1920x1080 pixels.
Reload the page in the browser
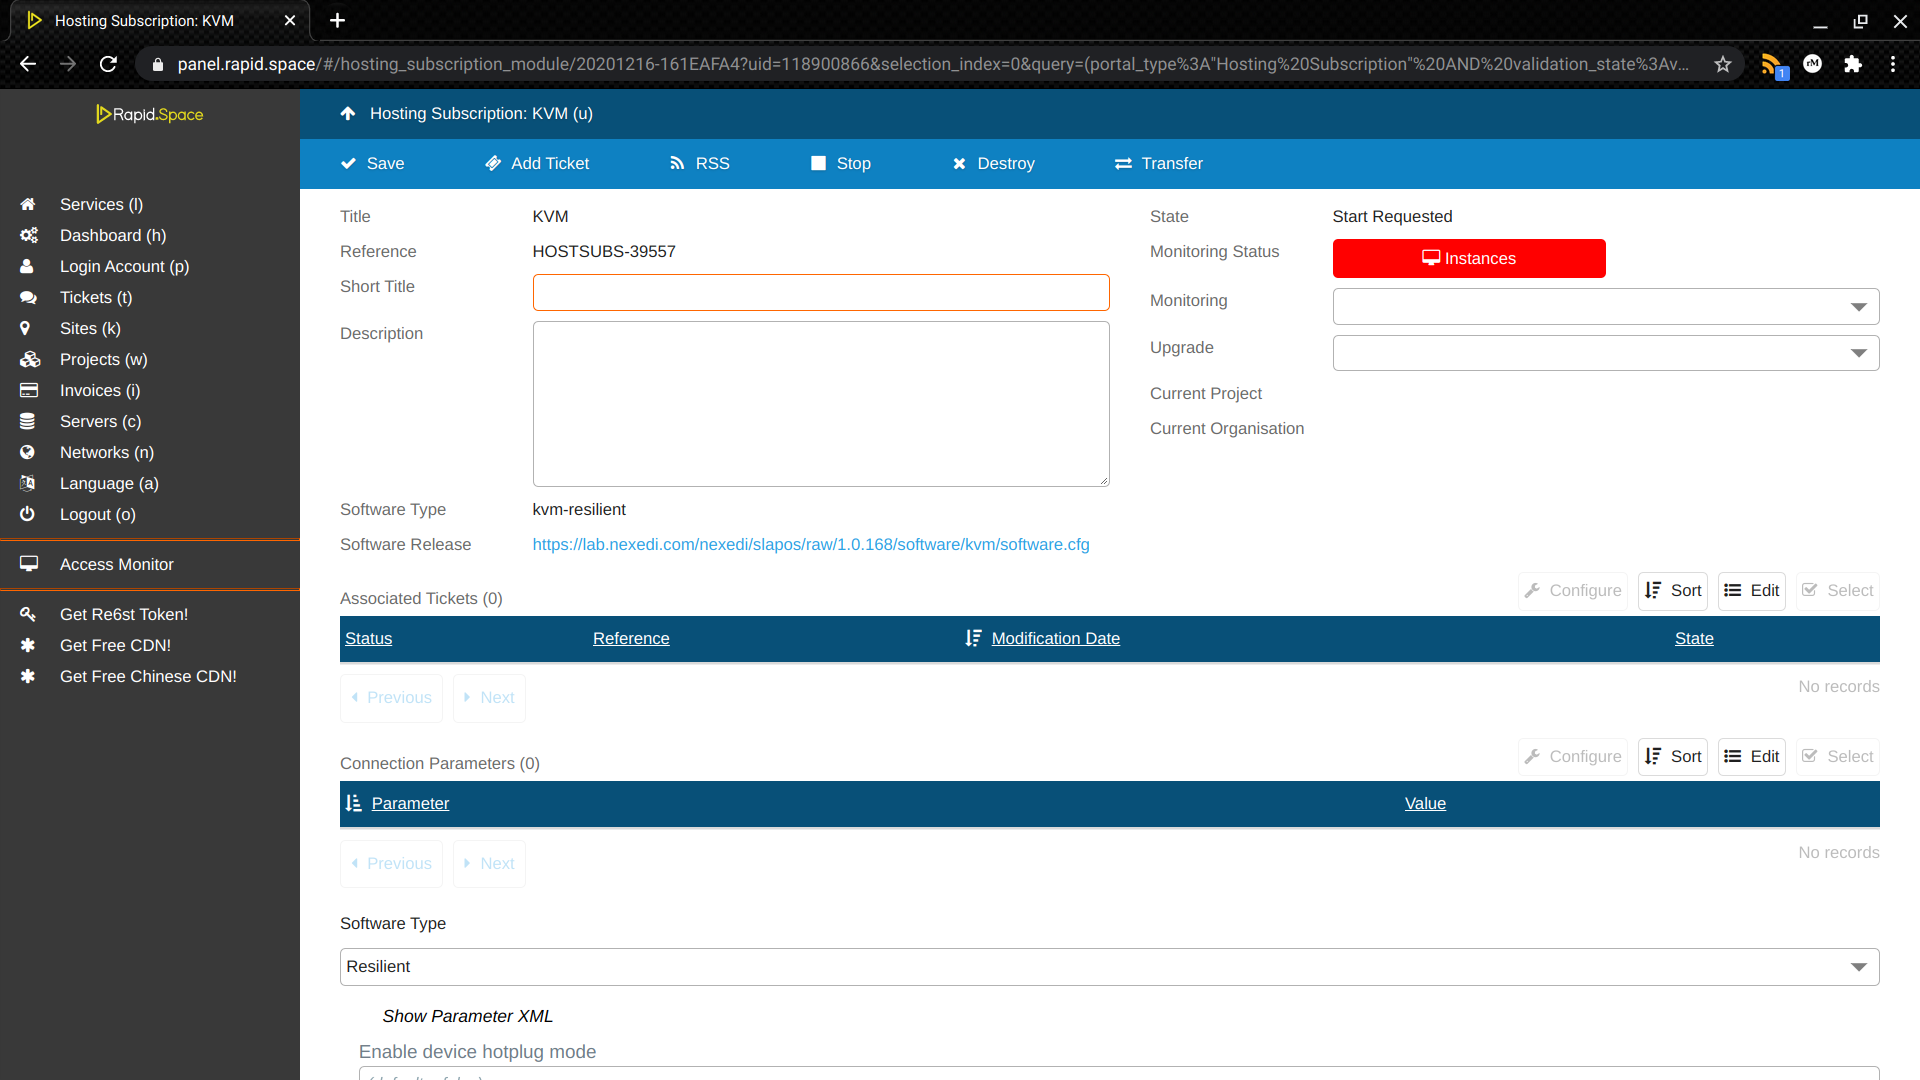point(108,64)
